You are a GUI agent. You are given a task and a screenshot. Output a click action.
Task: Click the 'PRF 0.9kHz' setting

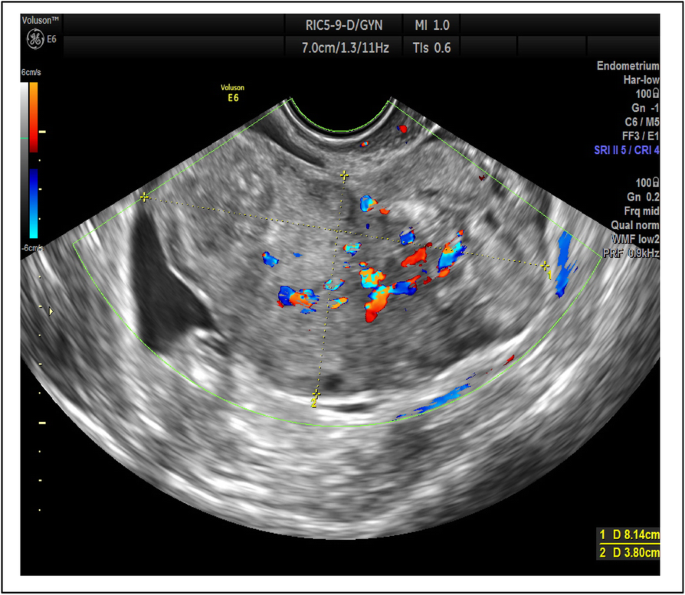point(631,253)
